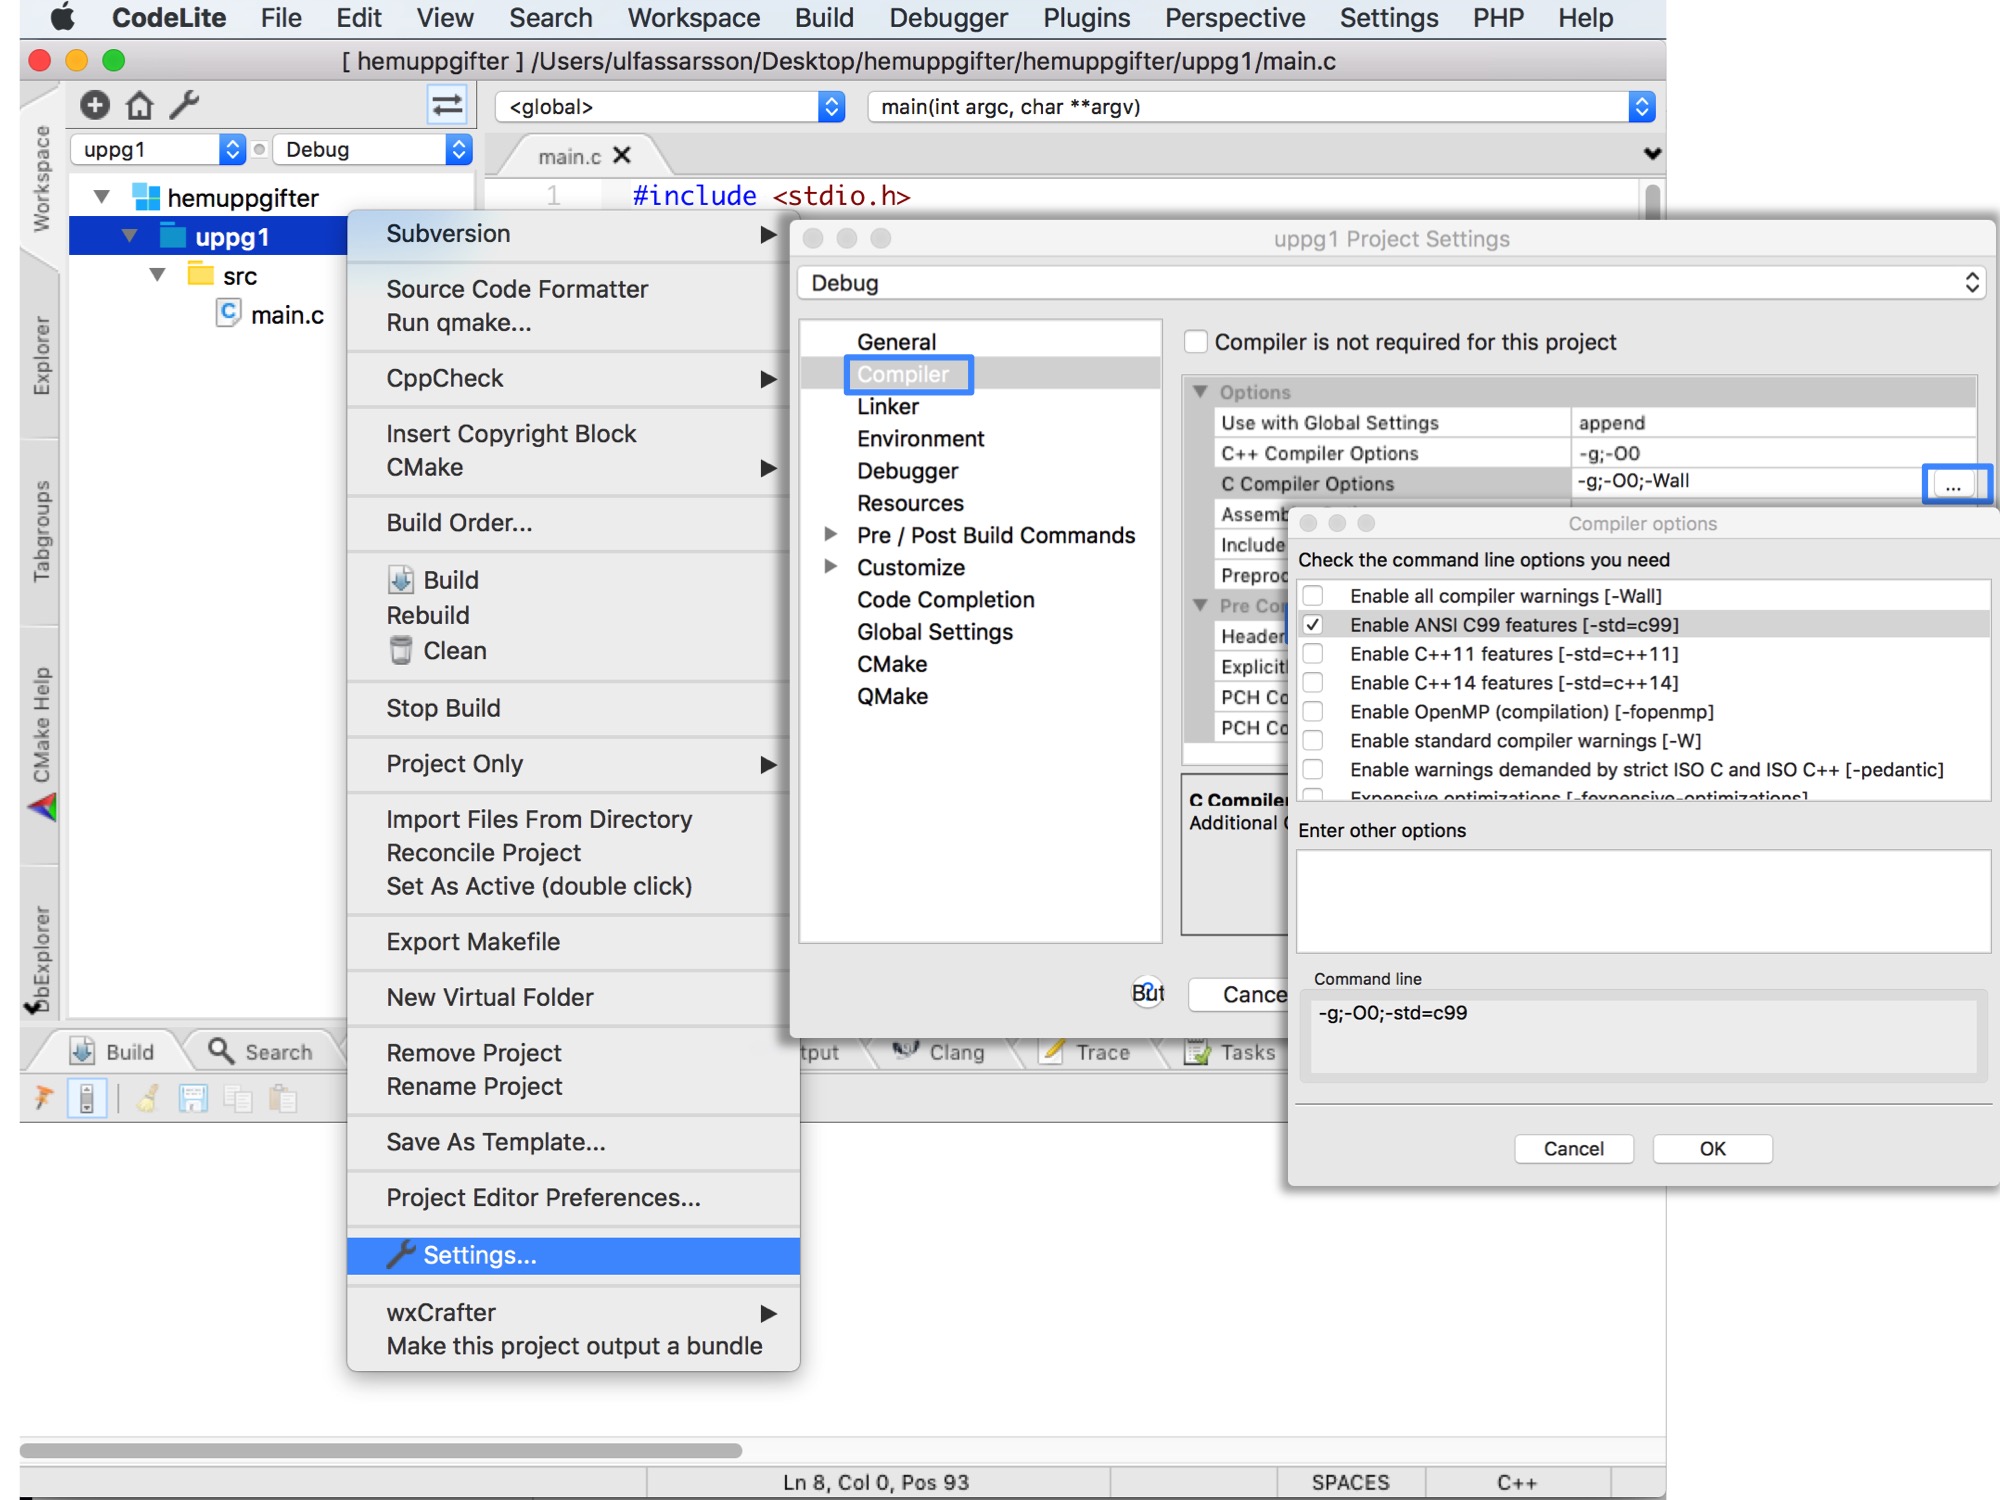The height and width of the screenshot is (1500, 2000).
Task: Click the CMake Help triangle icon
Action: (x=42, y=807)
